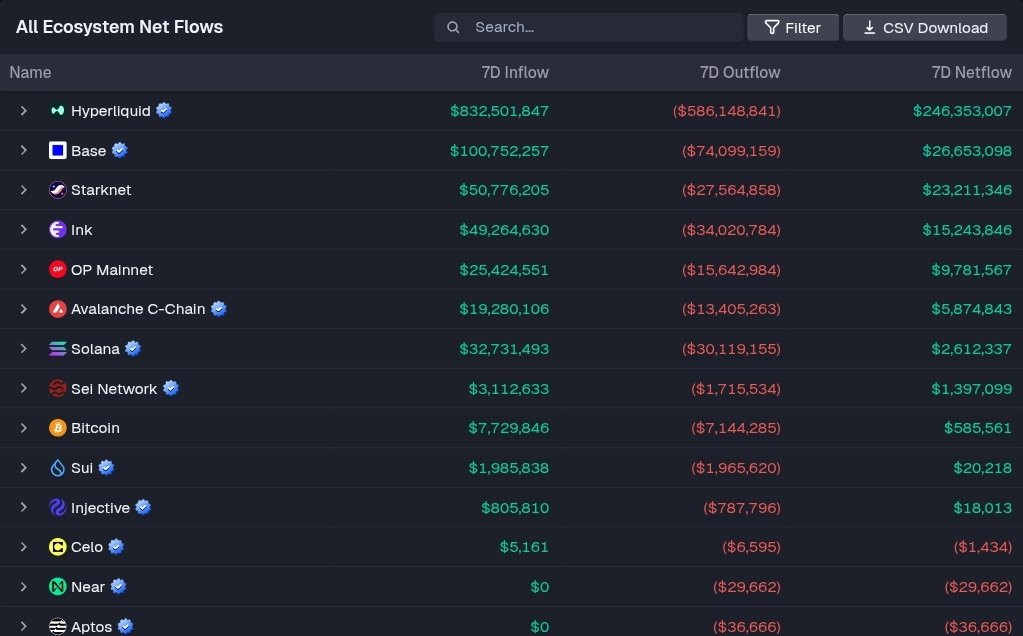Click the All Ecosystem Net Flows title

[119, 27]
